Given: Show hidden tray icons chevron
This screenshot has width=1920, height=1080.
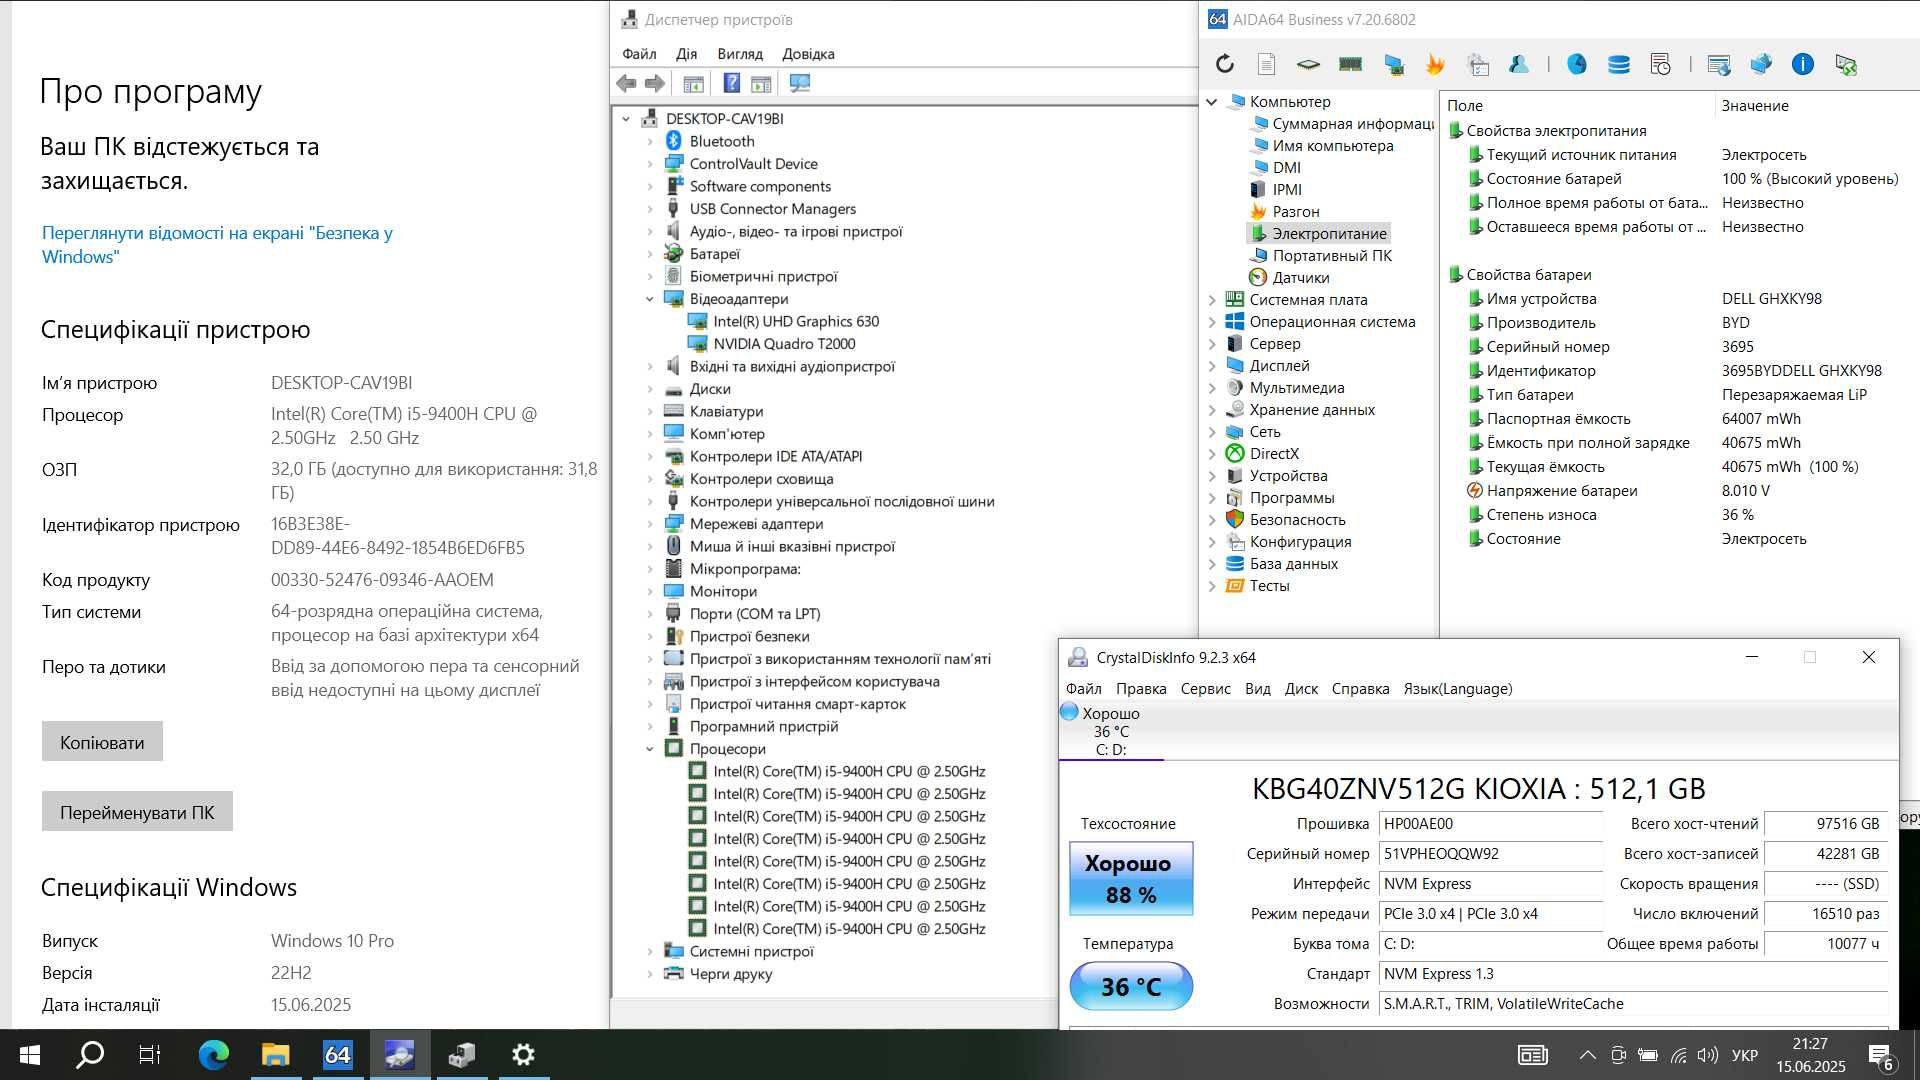Looking at the screenshot, I should pos(1587,1055).
